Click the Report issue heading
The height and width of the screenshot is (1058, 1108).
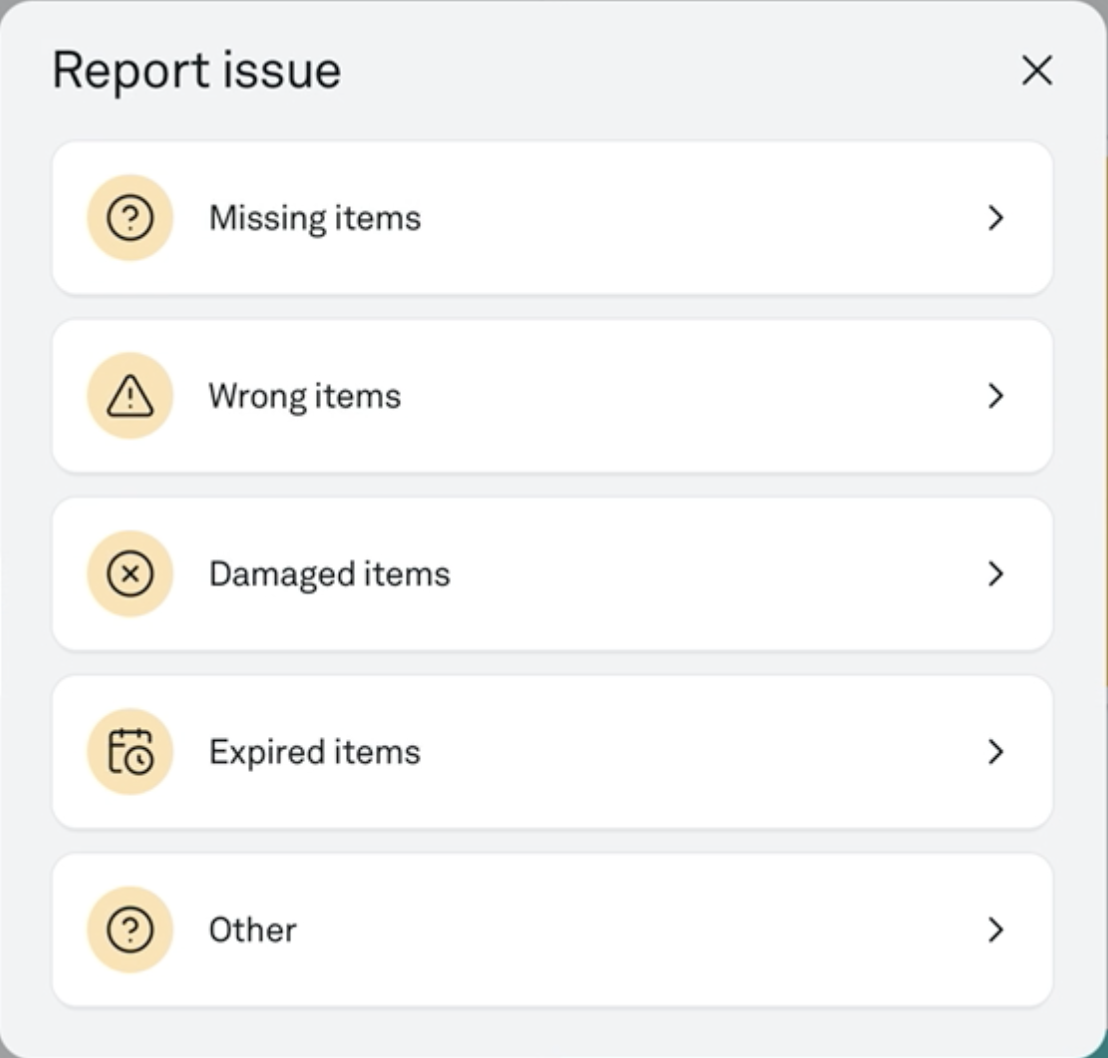coord(196,71)
